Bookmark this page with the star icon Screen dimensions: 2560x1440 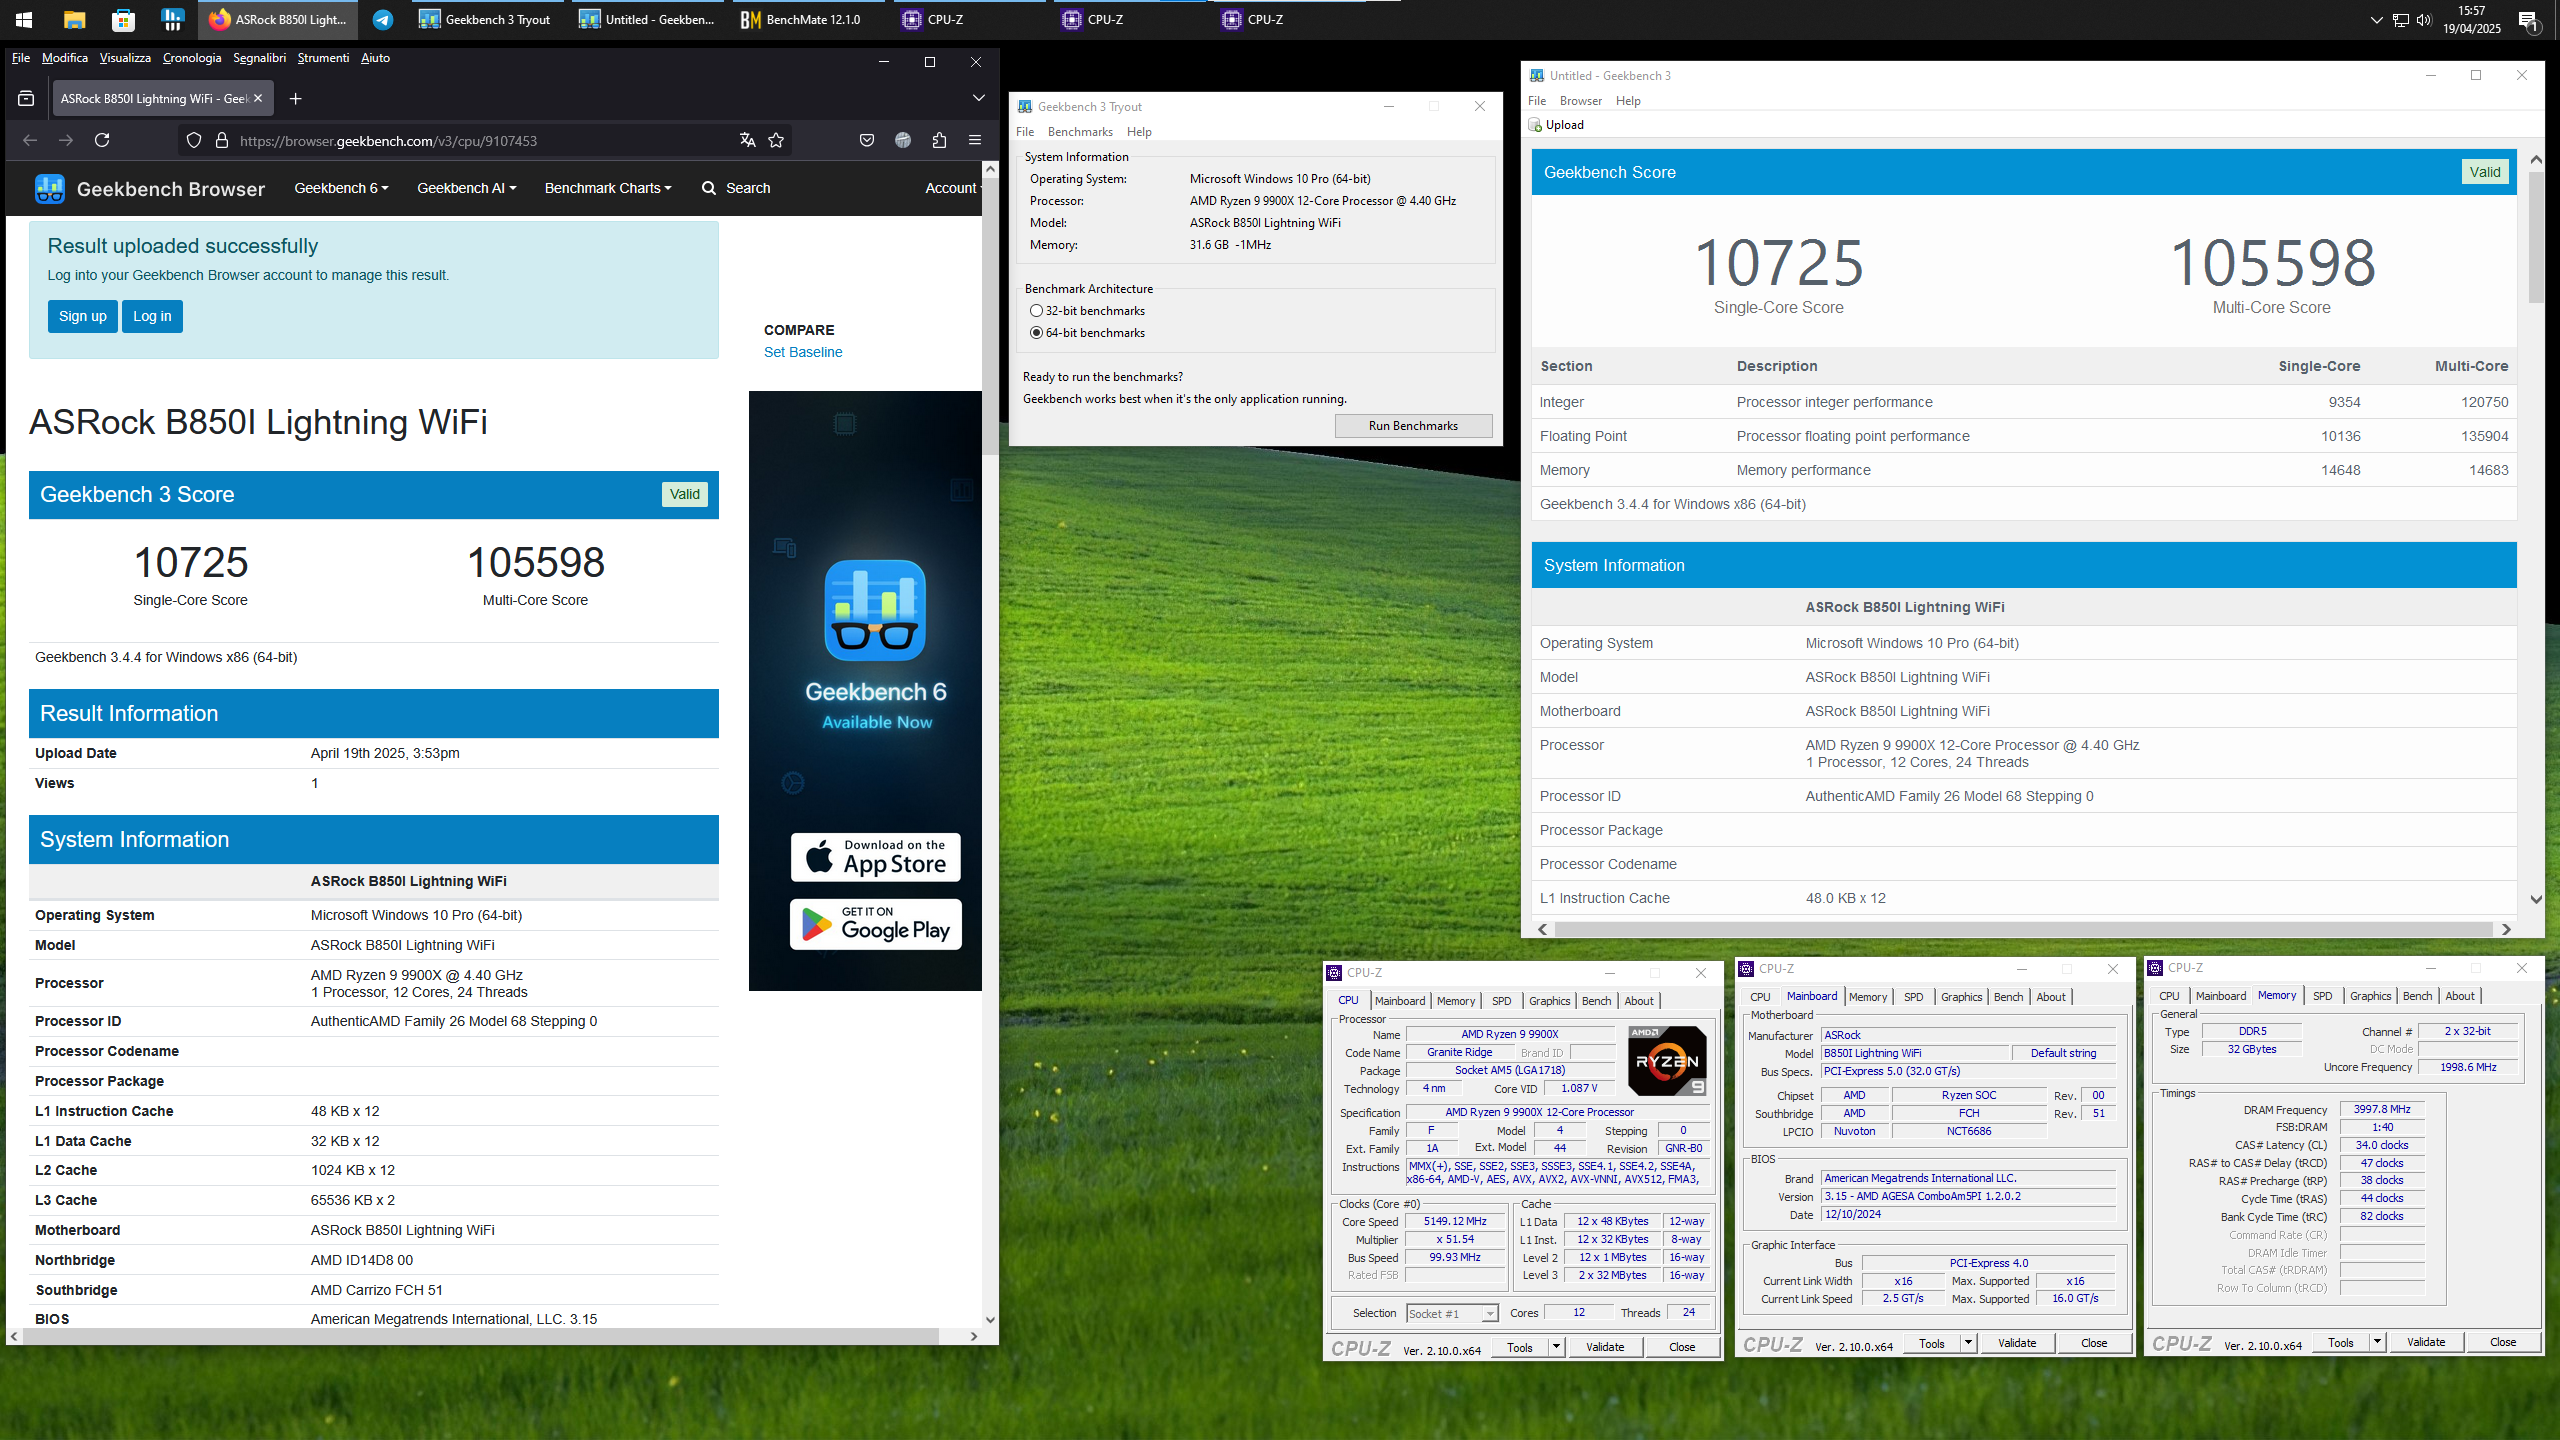coord(776,140)
